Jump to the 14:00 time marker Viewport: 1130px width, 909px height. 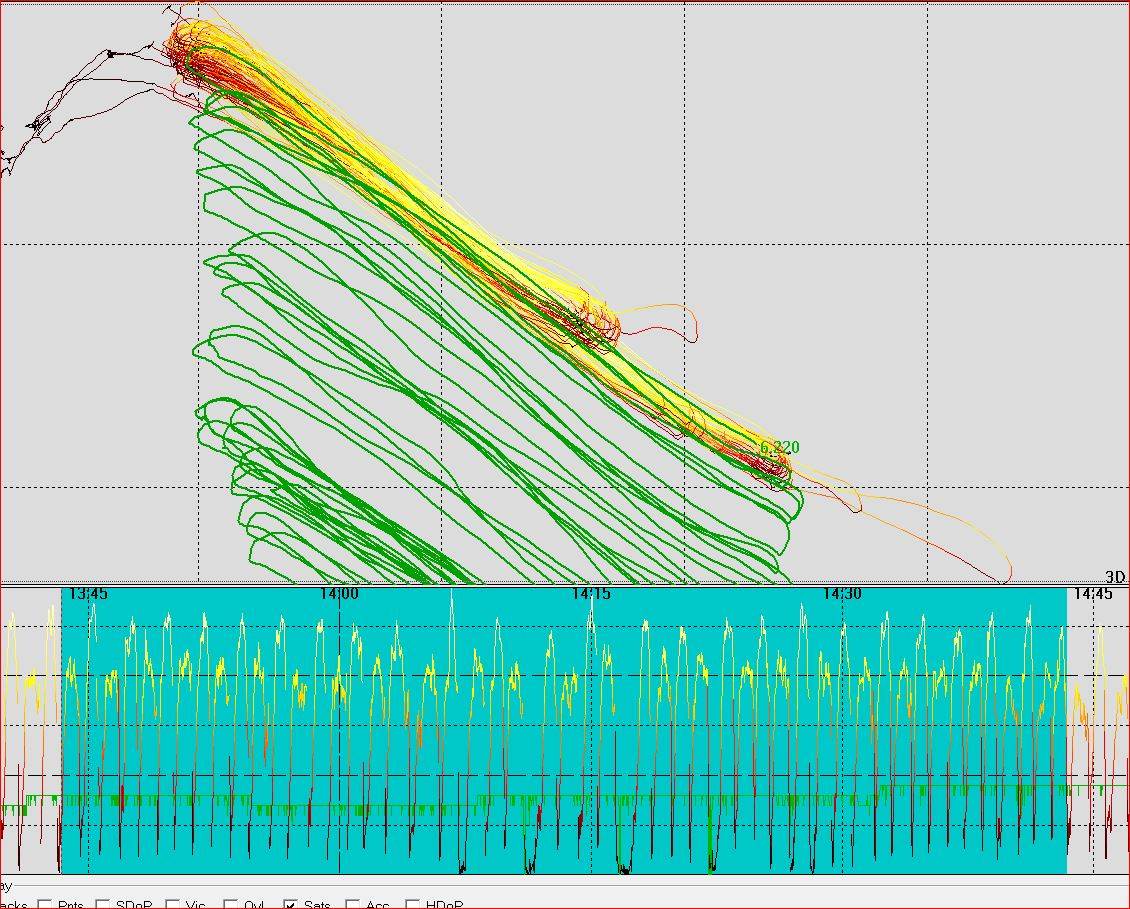[x=339, y=594]
